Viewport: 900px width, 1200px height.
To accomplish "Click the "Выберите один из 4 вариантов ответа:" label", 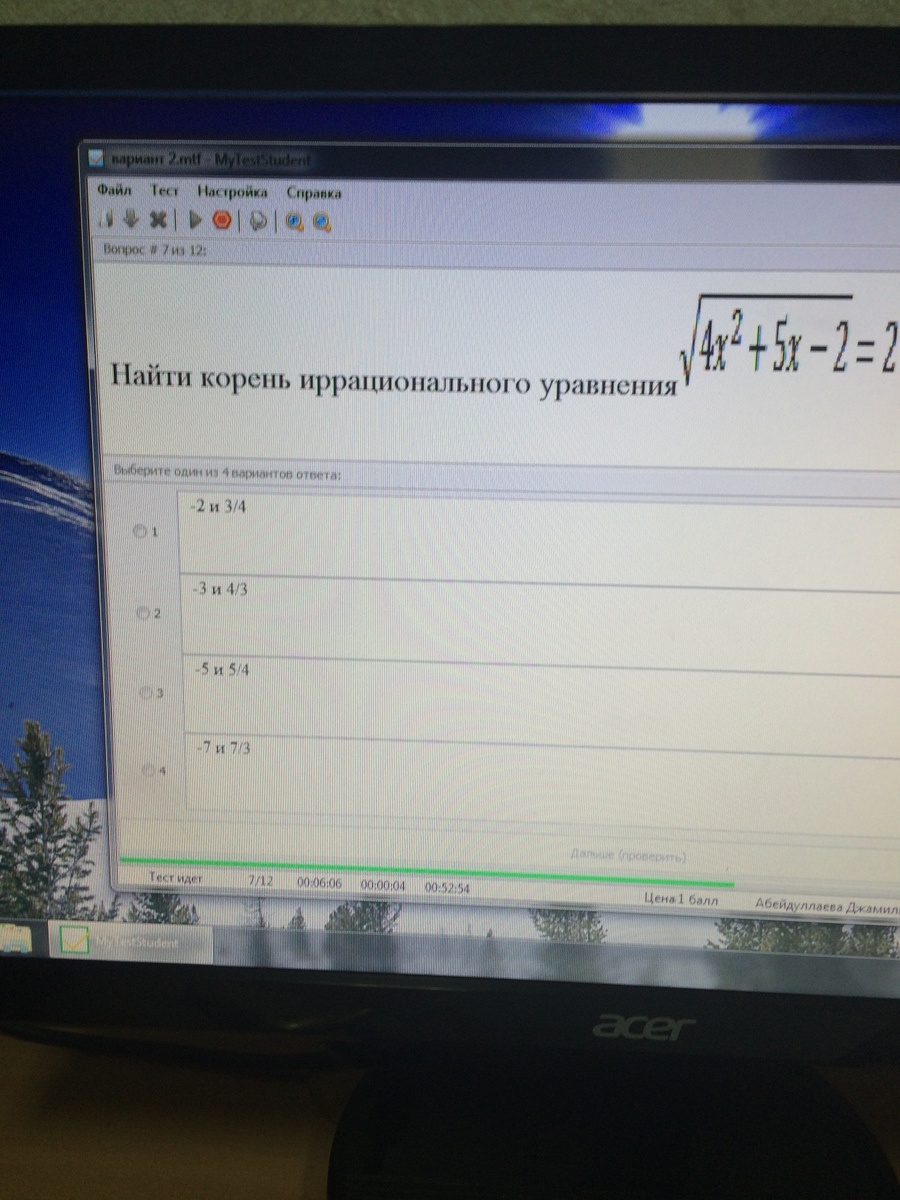I will point(228,473).
